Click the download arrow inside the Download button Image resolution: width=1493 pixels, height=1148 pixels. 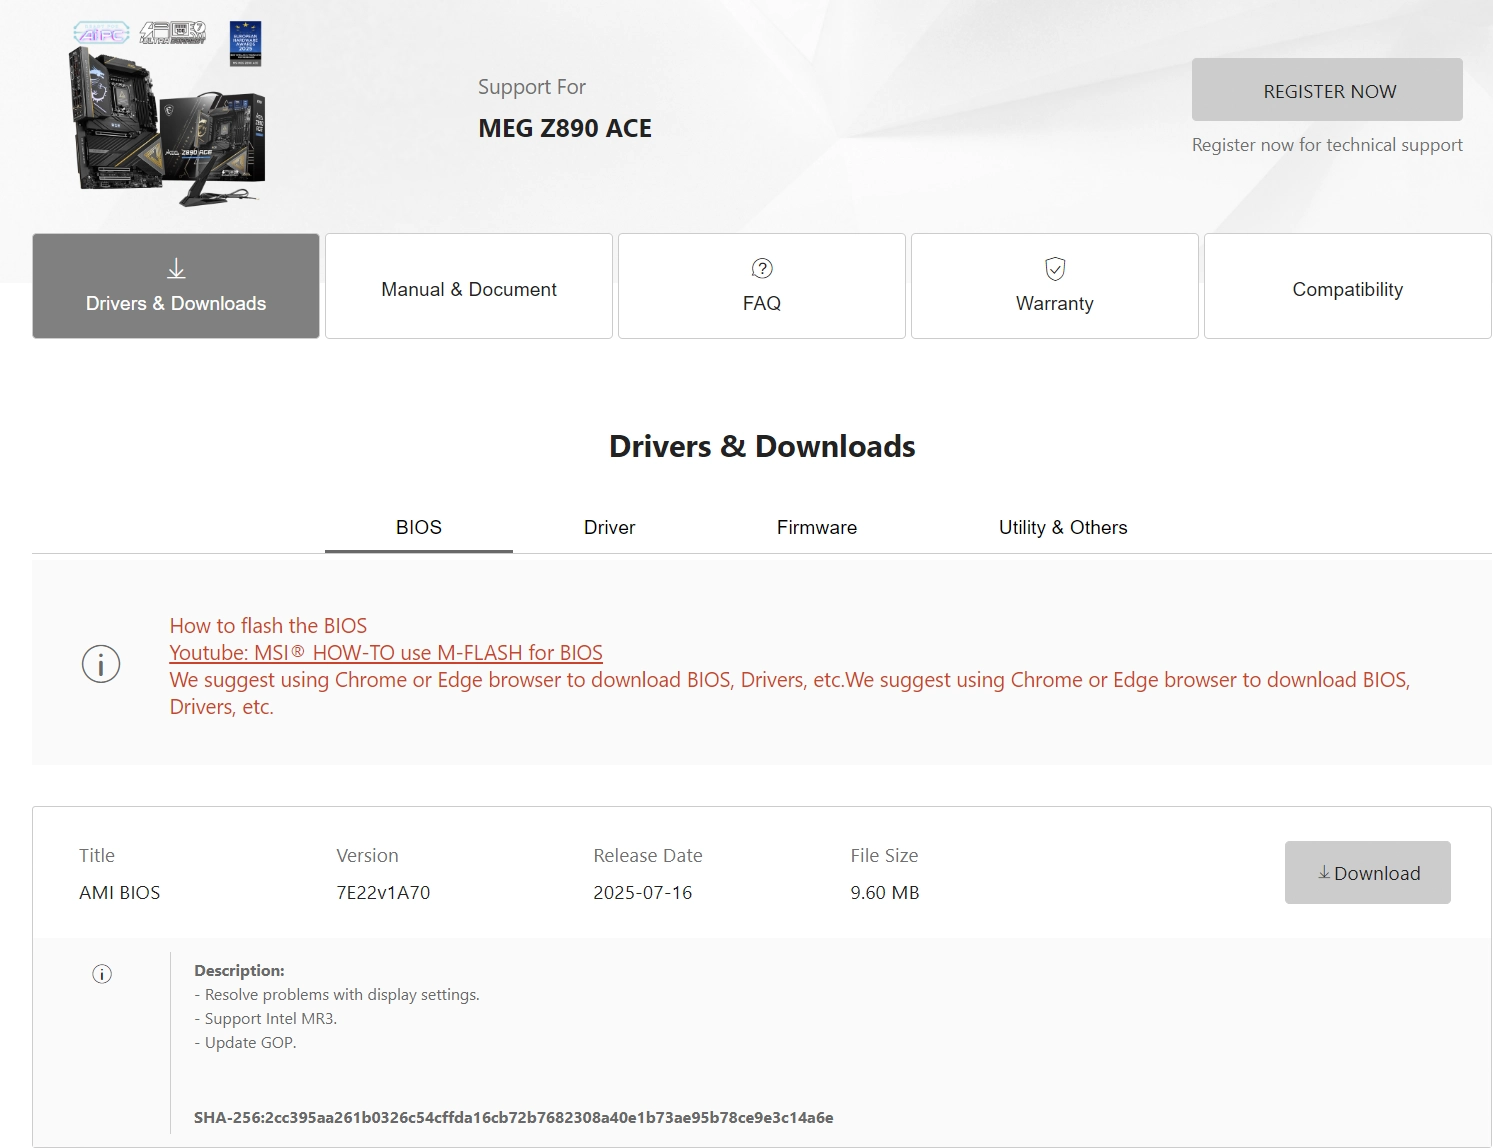[x=1323, y=873]
